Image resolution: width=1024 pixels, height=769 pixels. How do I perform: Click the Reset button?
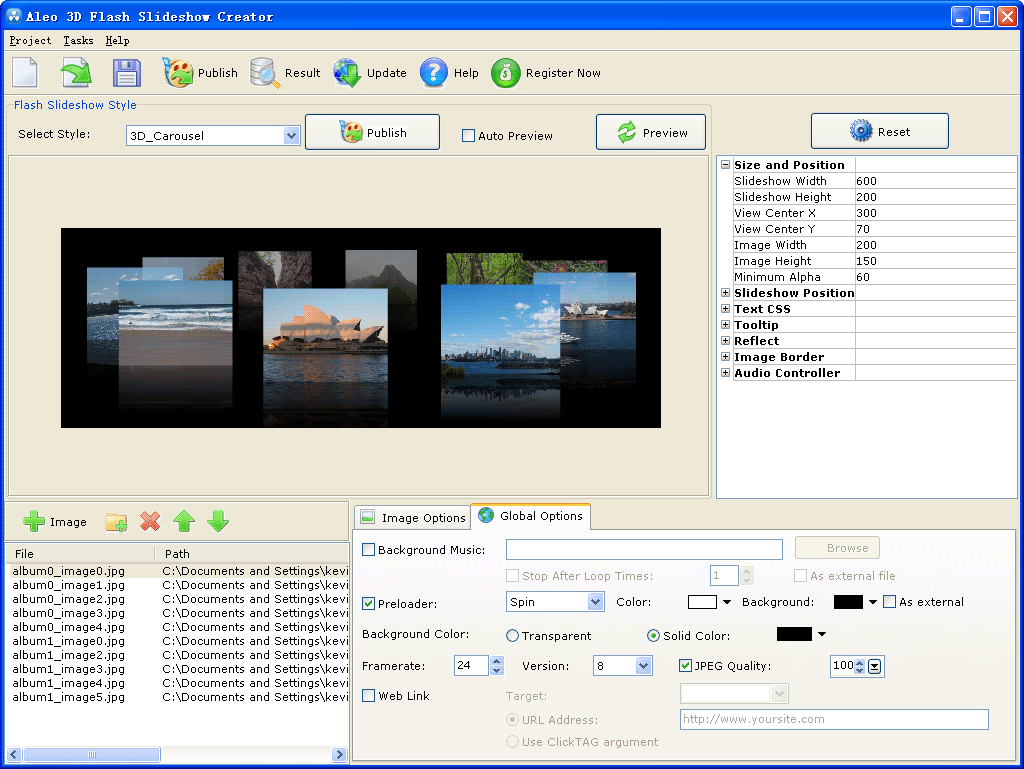click(x=879, y=130)
